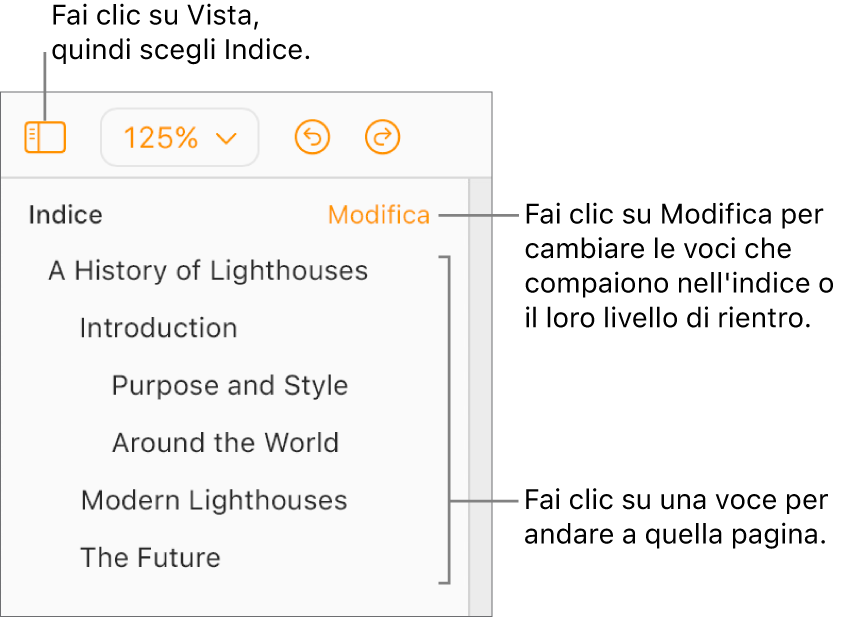Click the sidebar's vertical scrollbar strip

(x=480, y=400)
